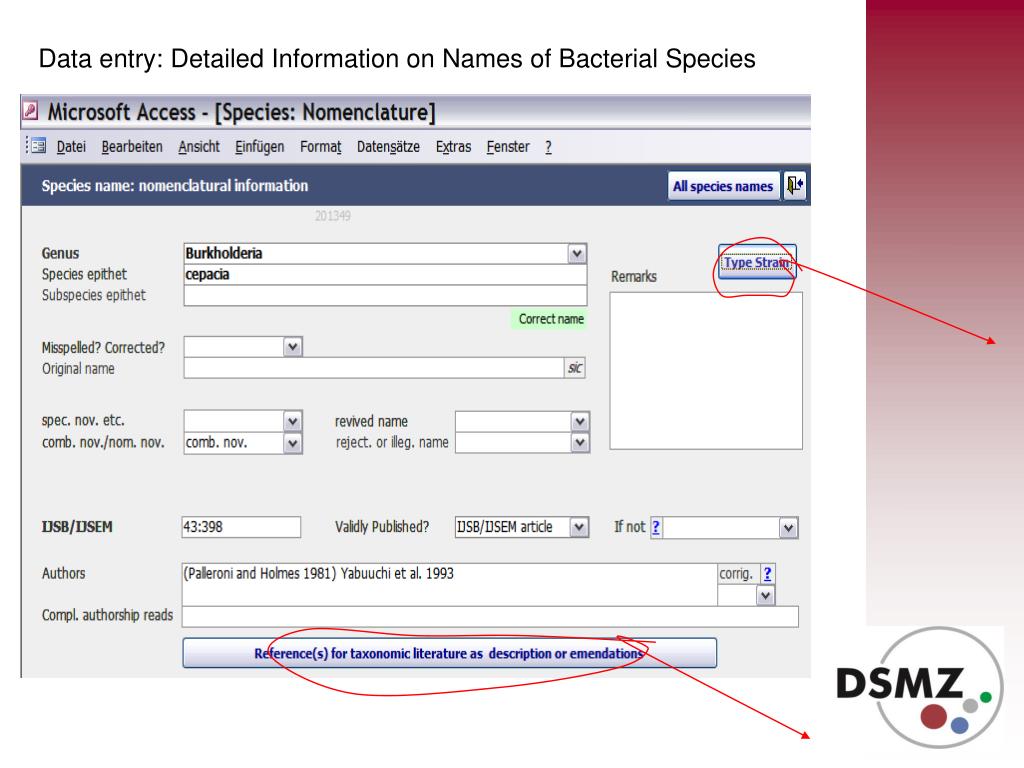Expand the If not dropdown

(x=788, y=528)
